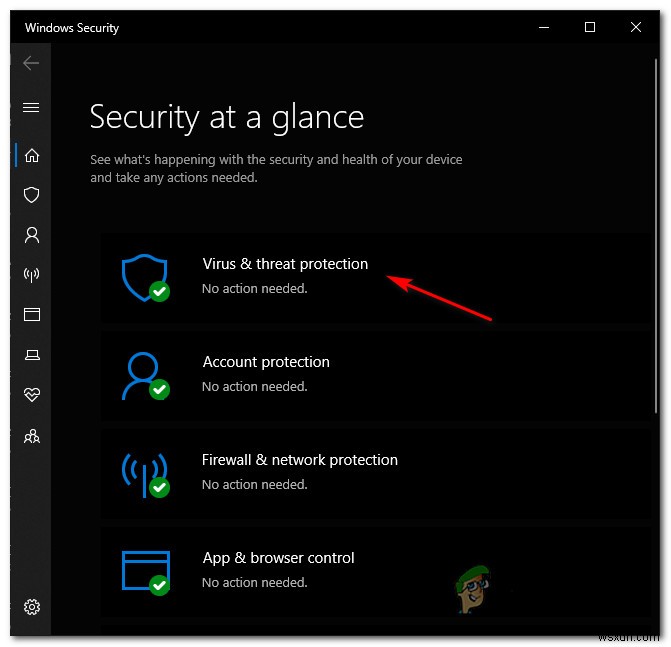Image resolution: width=671 pixels, height=647 pixels.
Task: Open App & browser control window sidebar icon
Action: point(32,315)
